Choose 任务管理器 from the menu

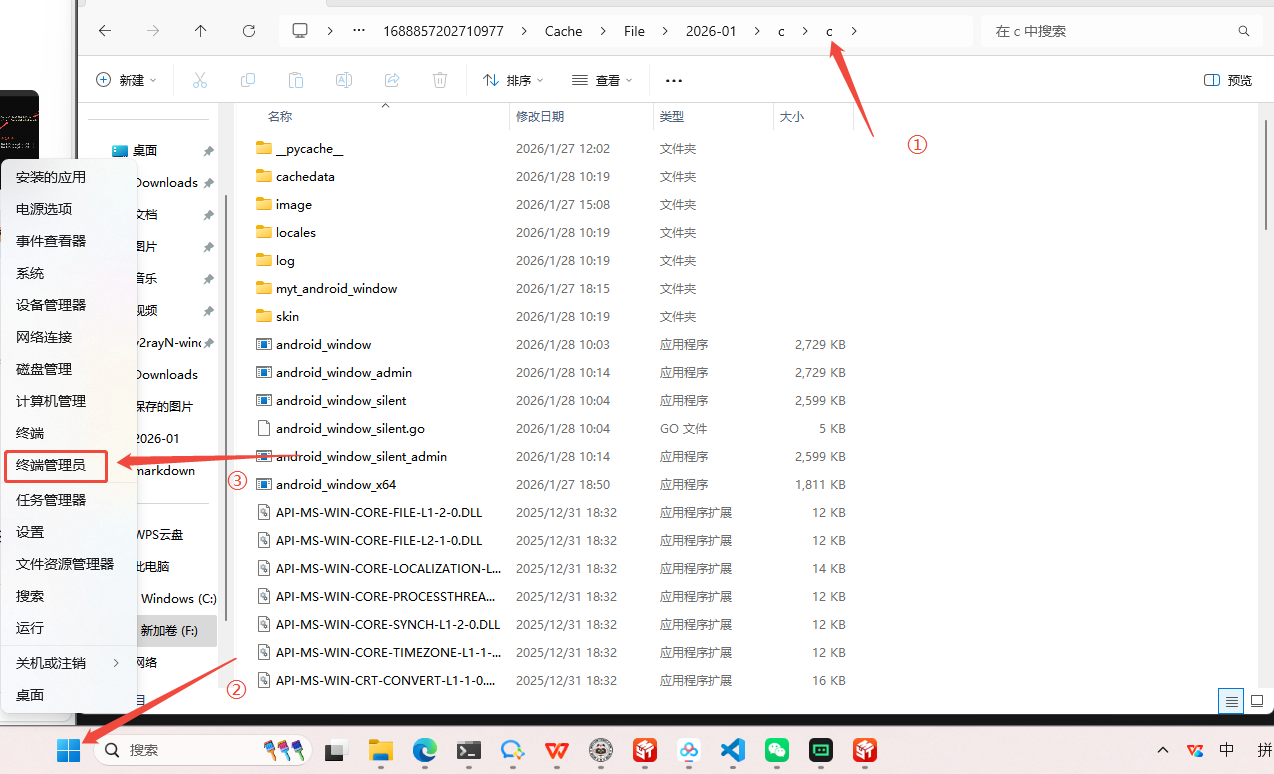point(51,500)
